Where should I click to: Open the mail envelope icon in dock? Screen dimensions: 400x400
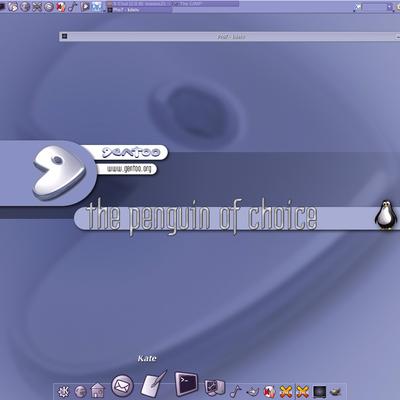(x=122, y=386)
